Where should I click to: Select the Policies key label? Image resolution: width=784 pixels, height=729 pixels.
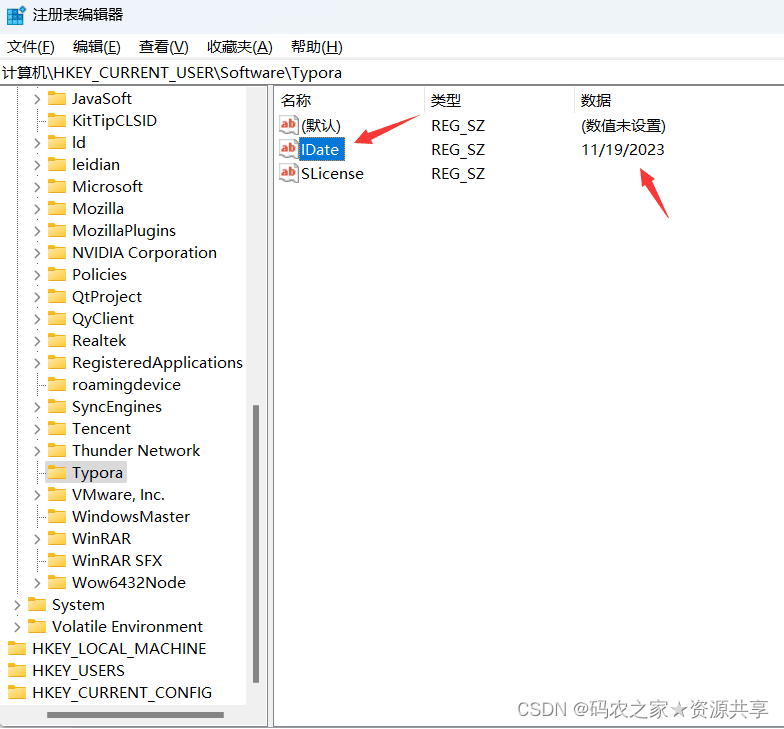pos(100,275)
